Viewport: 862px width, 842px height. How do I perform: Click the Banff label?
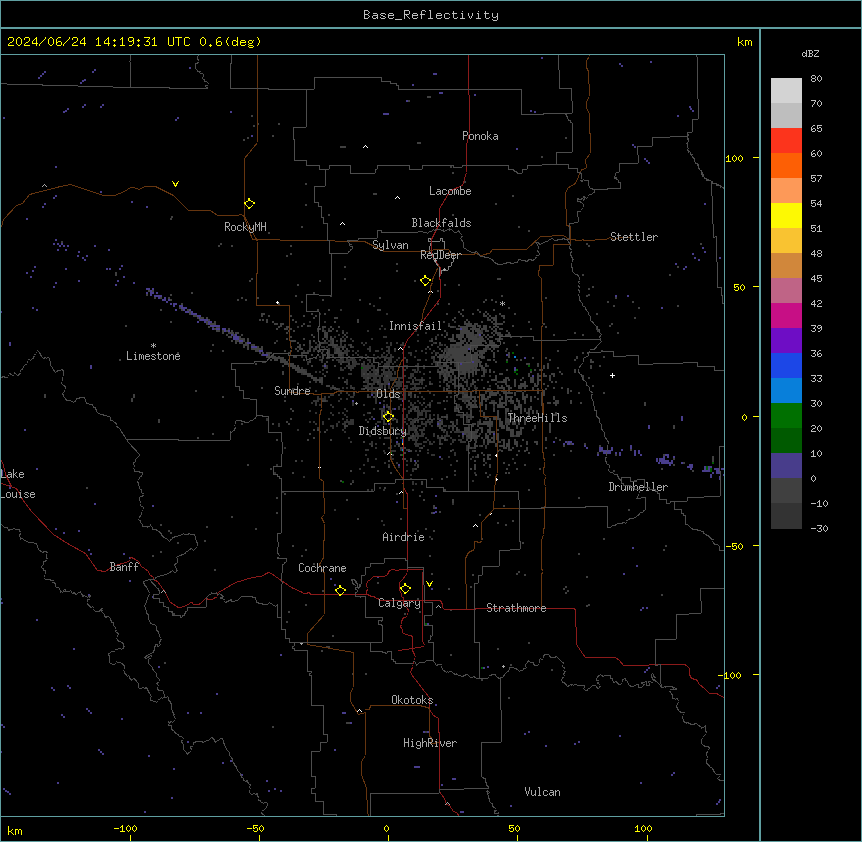click(x=124, y=567)
